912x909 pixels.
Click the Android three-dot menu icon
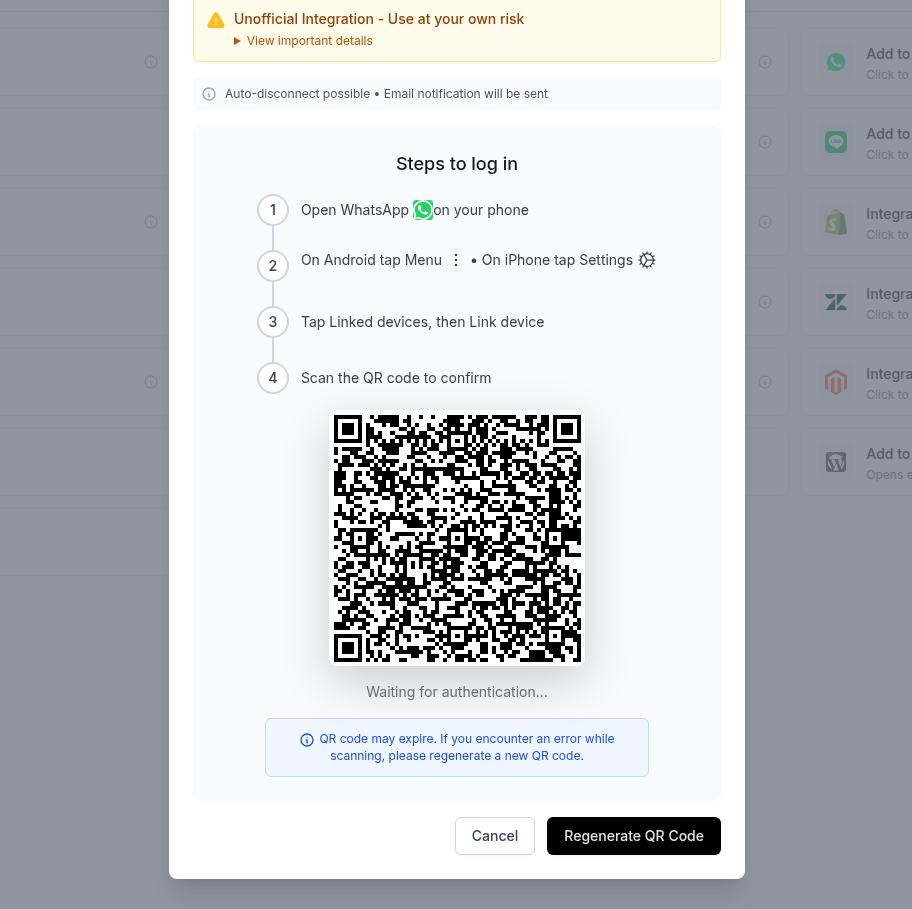(456, 260)
